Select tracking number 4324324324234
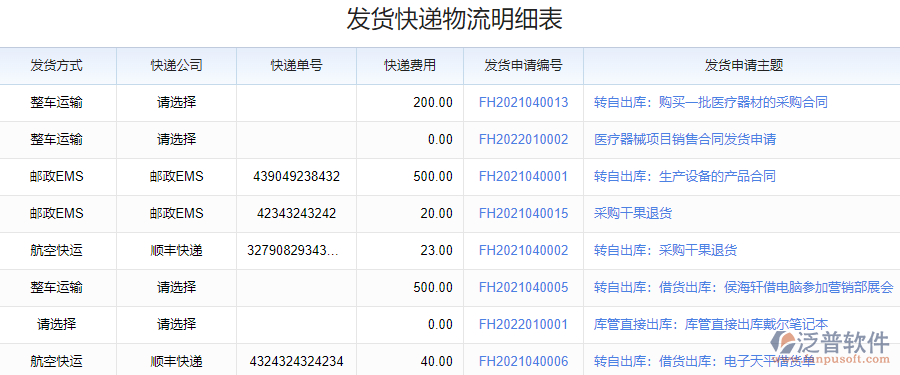This screenshot has width=900, height=375. coord(296,361)
